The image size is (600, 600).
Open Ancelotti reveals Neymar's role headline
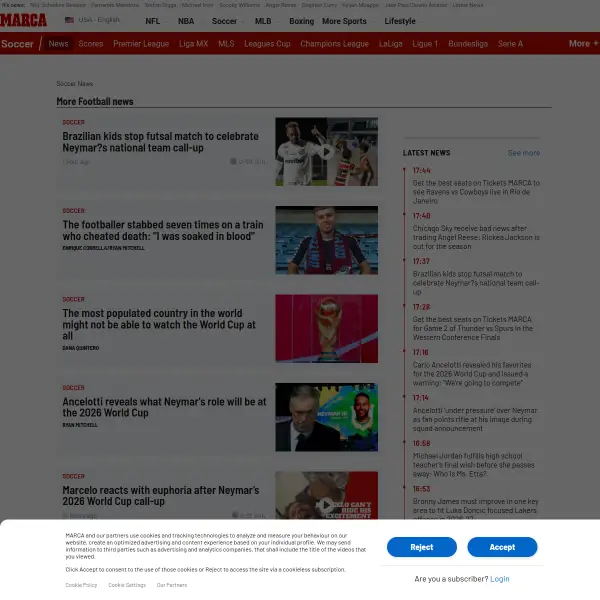click(x=164, y=407)
